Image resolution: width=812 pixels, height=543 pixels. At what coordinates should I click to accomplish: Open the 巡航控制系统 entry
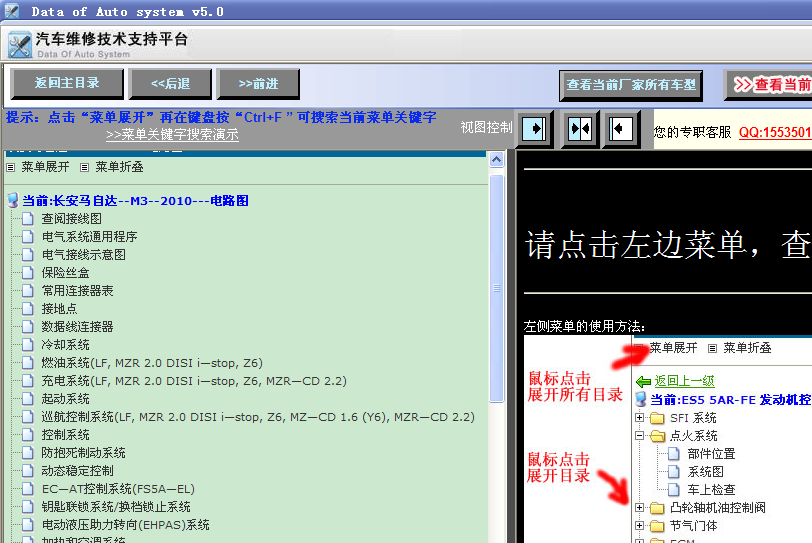pyautogui.click(x=258, y=417)
